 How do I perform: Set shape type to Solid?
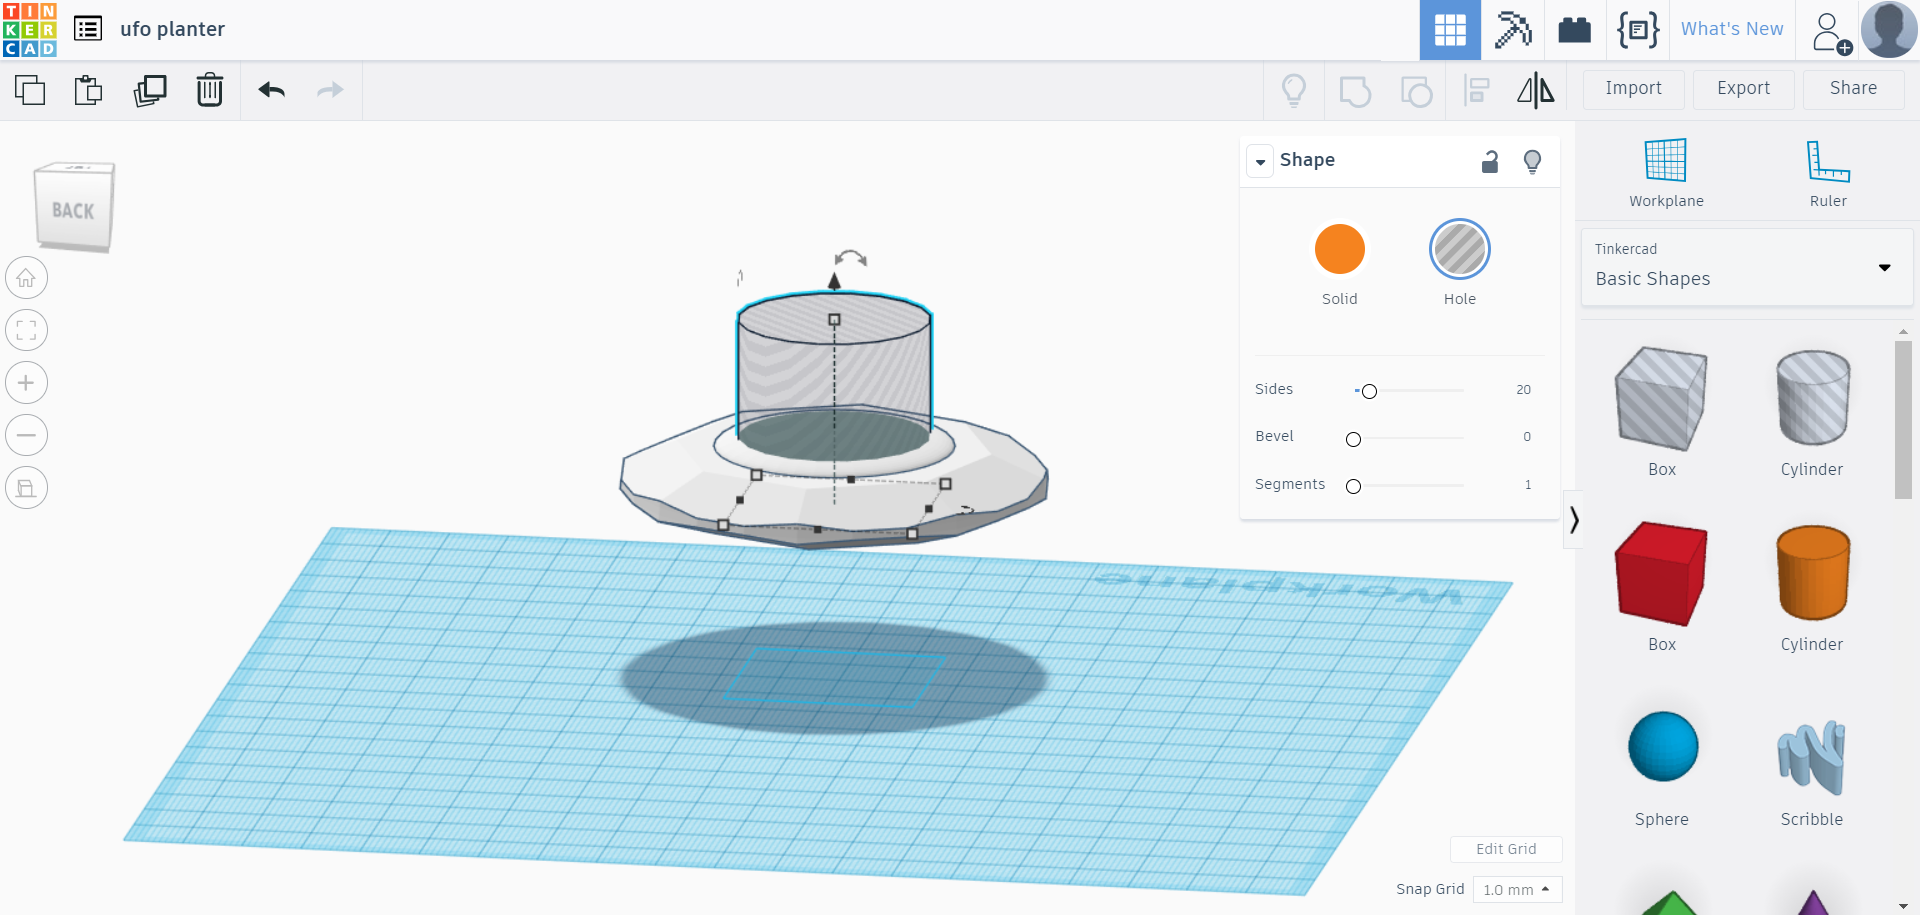1340,249
